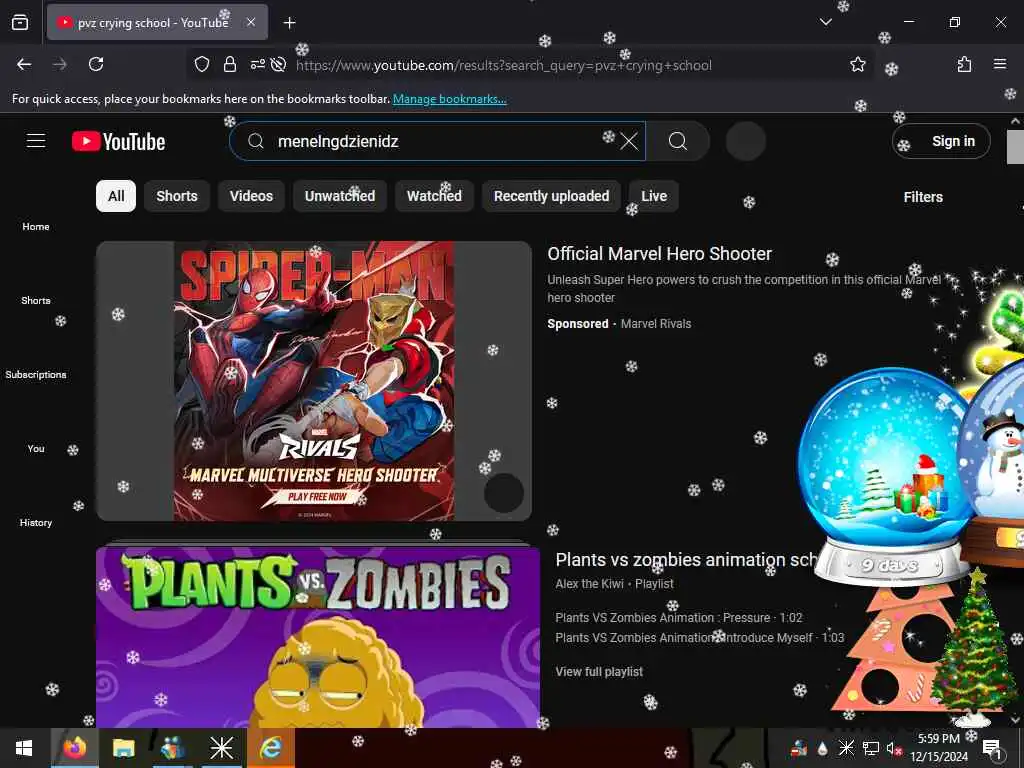Click Firefox icon in taskbar
Image resolution: width=1024 pixels, height=768 pixels.
[x=74, y=748]
